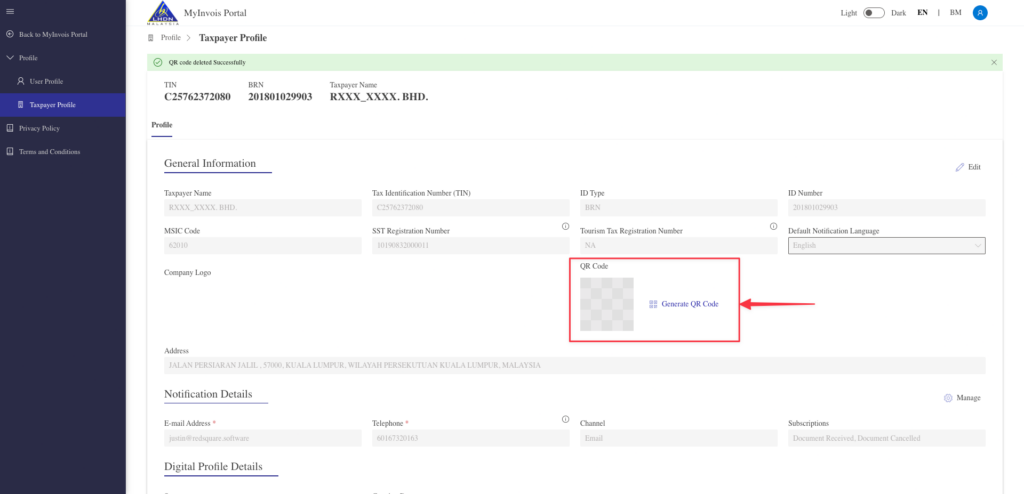The image size is (1024, 494).
Task: Click the Telephone field
Action: (x=470, y=438)
